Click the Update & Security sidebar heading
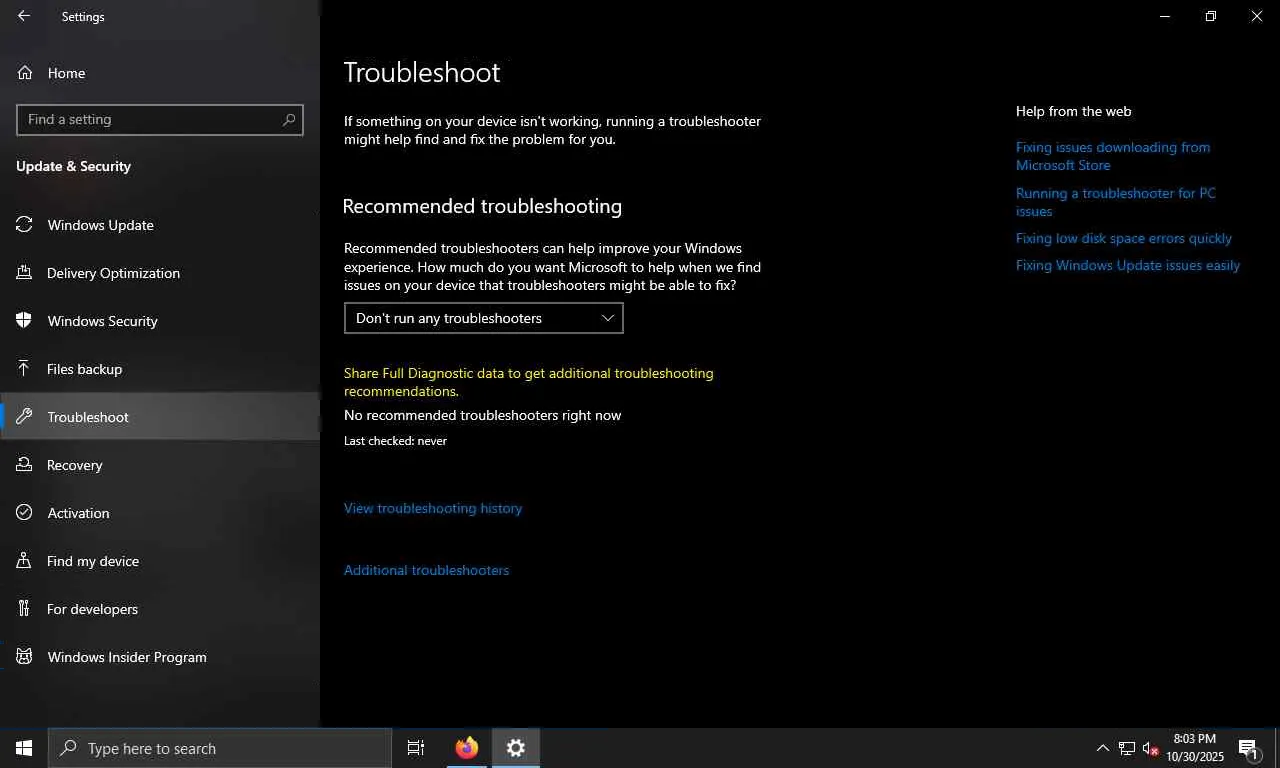 (74, 166)
